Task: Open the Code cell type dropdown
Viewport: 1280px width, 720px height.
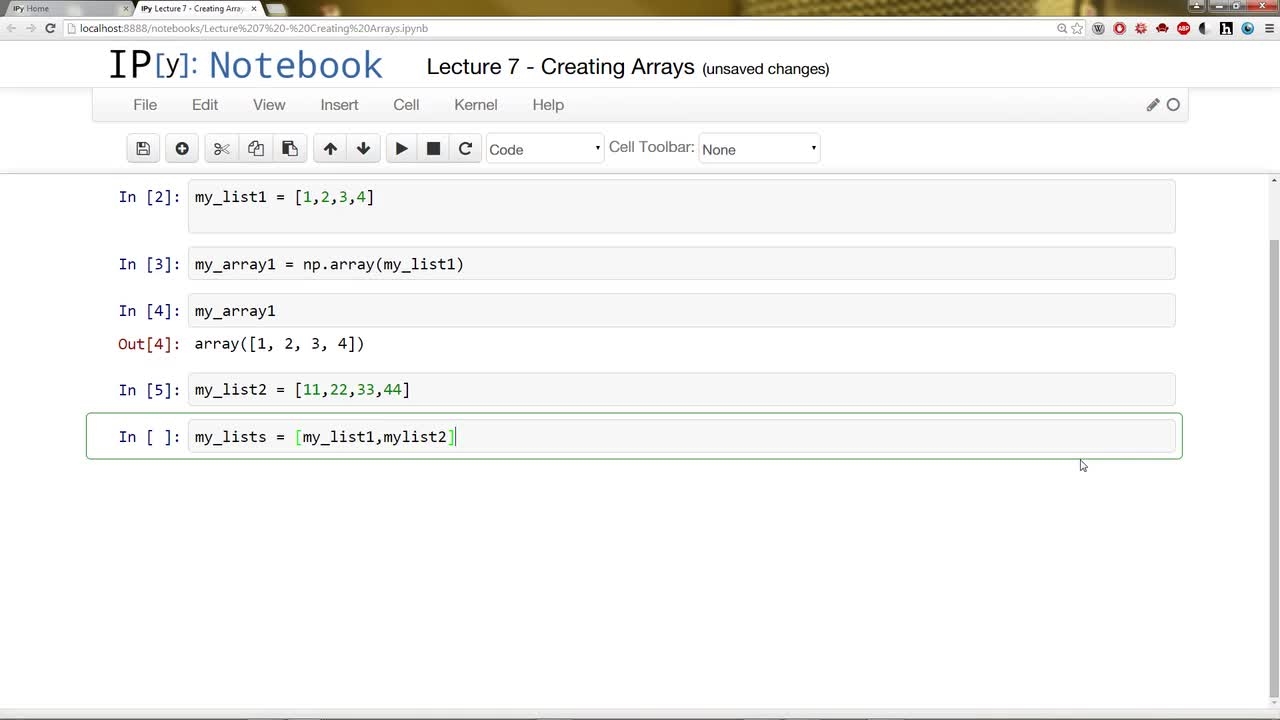Action: 544,149
